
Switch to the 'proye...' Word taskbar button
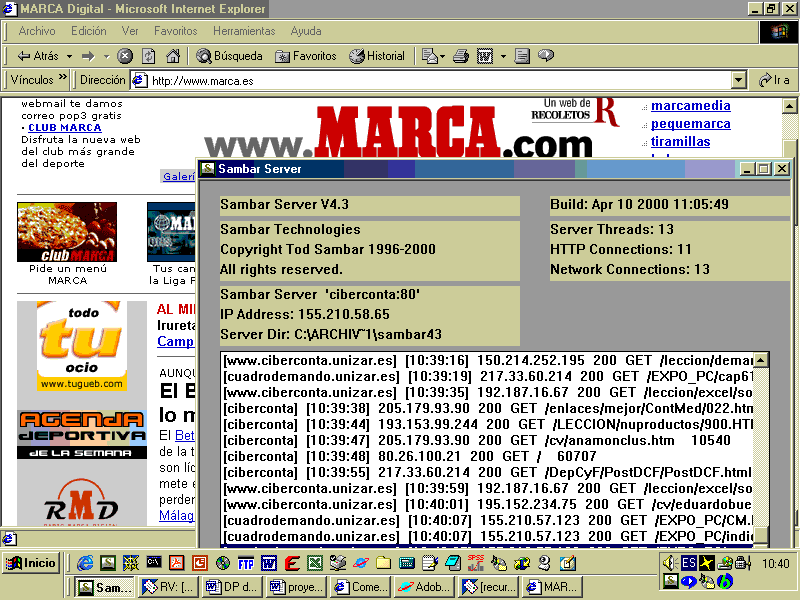pyautogui.click(x=296, y=587)
